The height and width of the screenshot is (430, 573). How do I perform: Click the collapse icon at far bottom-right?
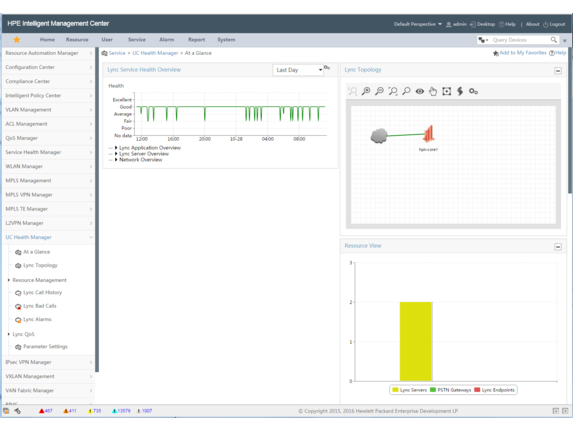565,411
